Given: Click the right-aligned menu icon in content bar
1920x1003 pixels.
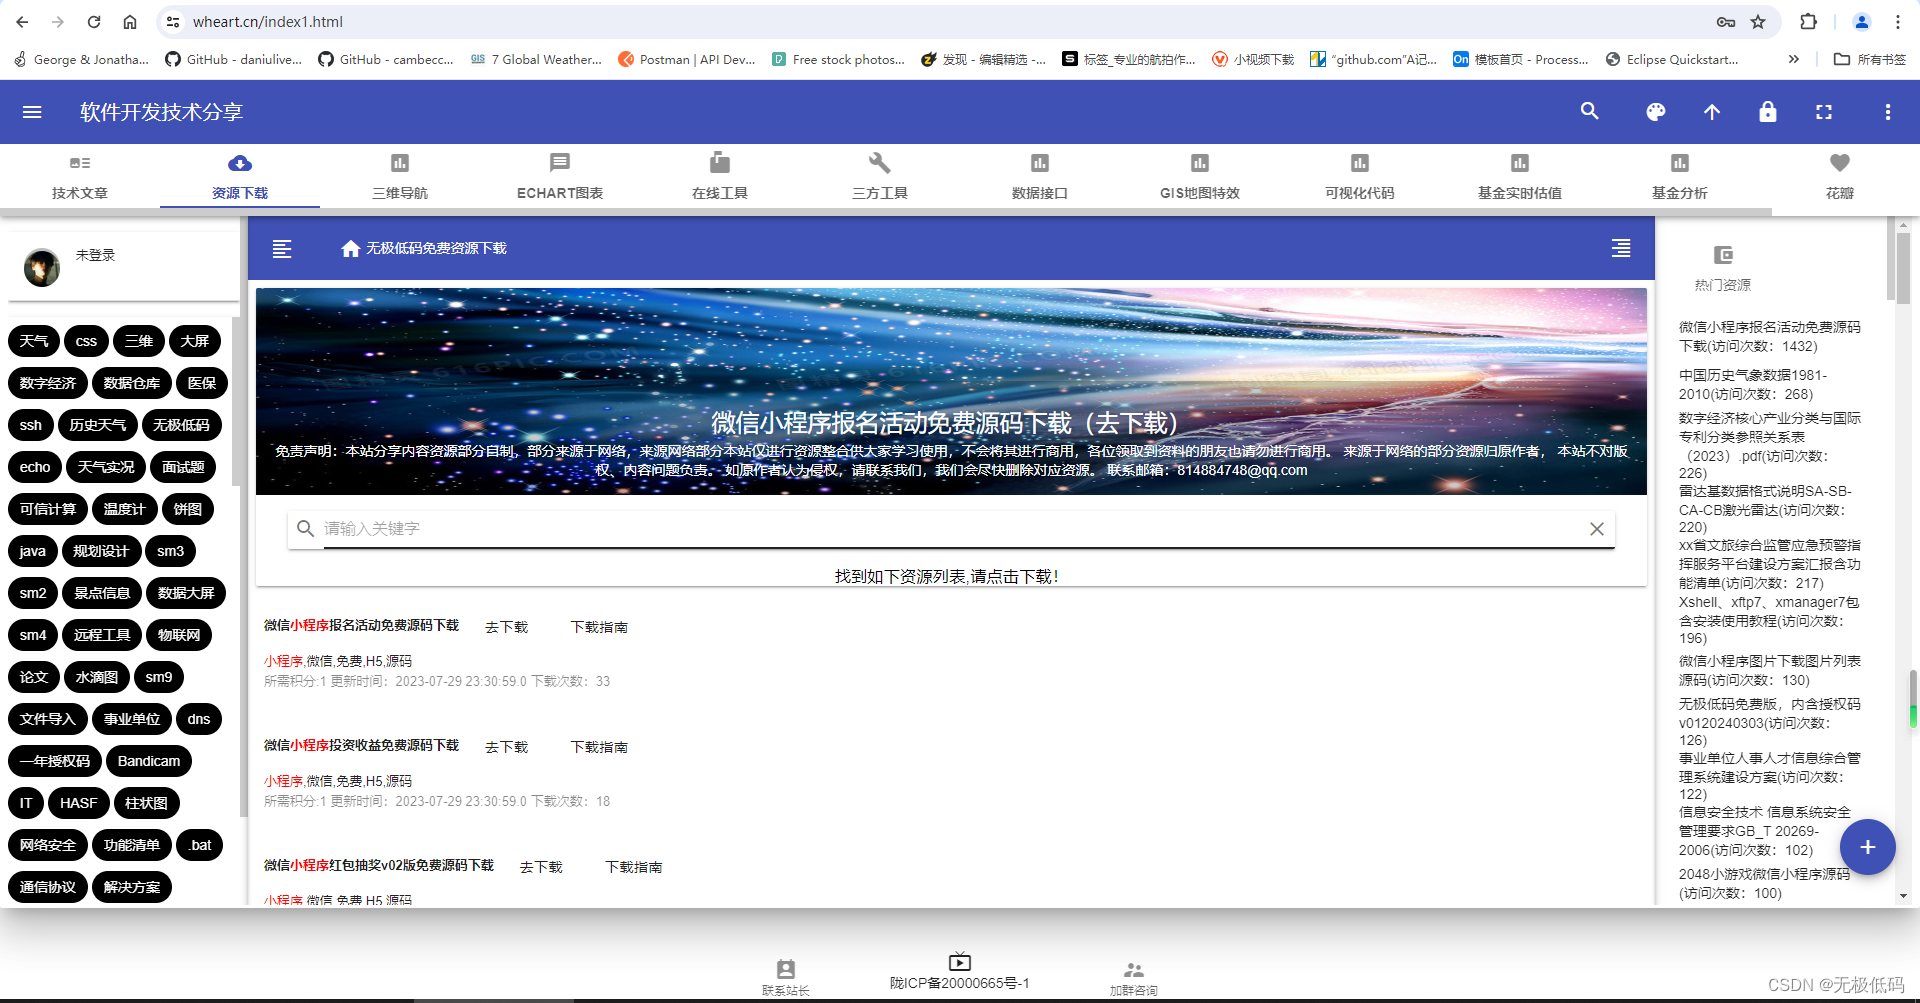Looking at the screenshot, I should (1621, 248).
